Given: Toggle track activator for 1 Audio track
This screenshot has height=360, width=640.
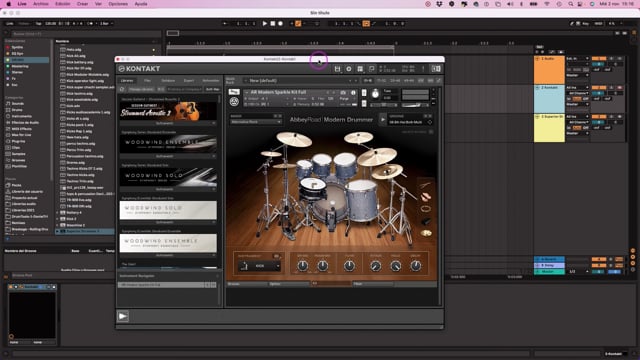Looking at the screenshot, I should pyautogui.click(x=599, y=59).
